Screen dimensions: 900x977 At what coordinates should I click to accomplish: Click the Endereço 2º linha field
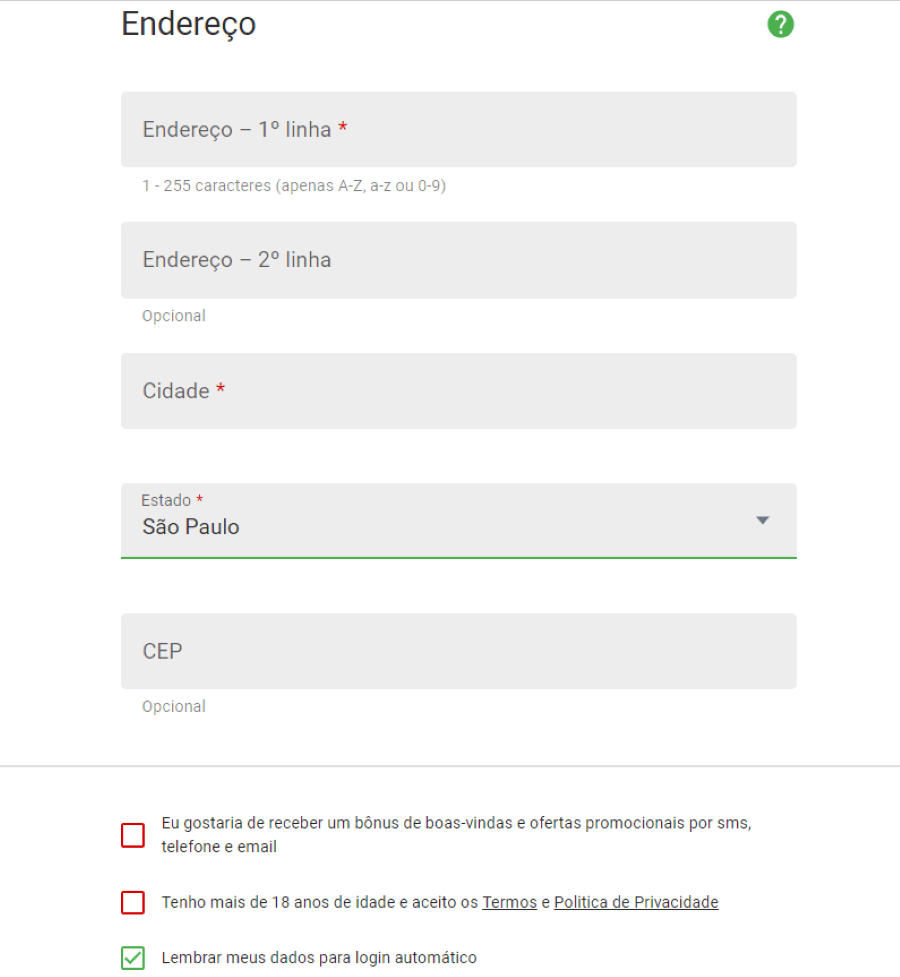click(x=459, y=260)
